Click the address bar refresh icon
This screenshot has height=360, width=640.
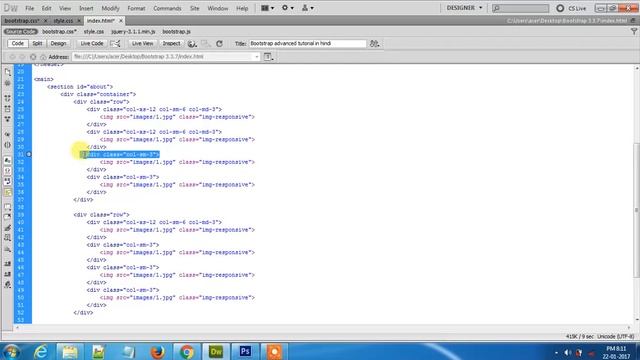click(x=33, y=57)
